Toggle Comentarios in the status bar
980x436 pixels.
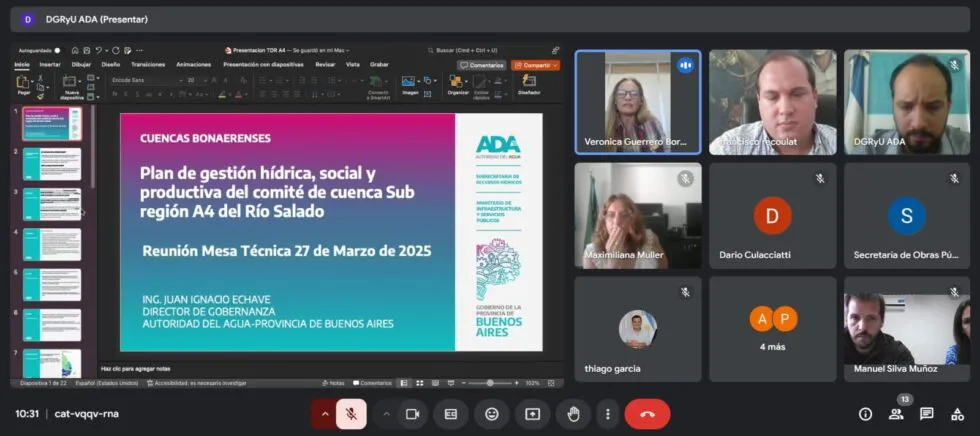[372, 383]
